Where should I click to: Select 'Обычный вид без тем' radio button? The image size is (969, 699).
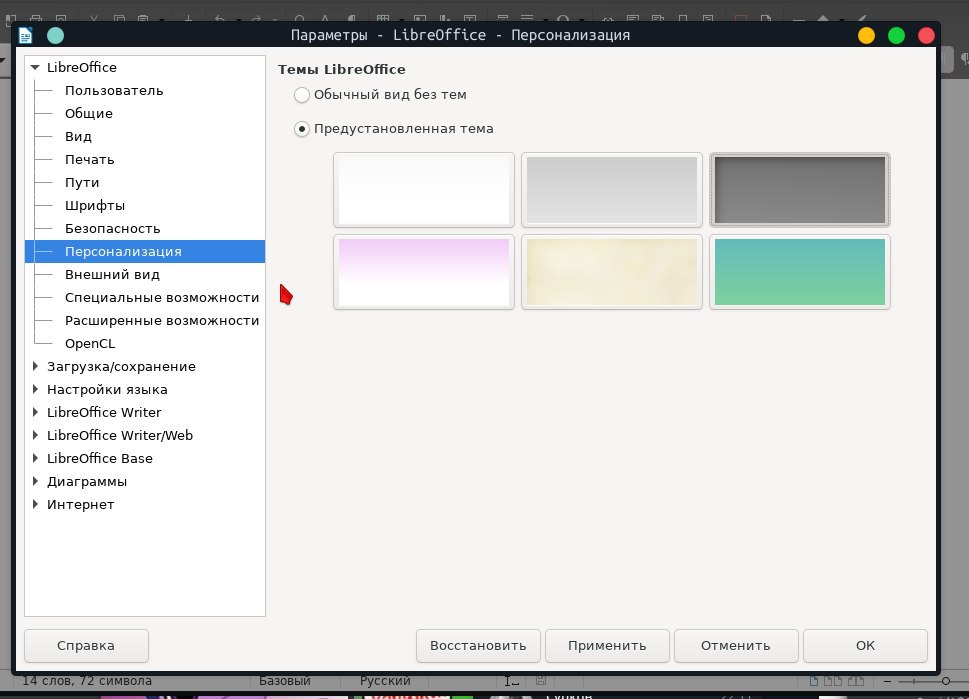[x=302, y=95]
